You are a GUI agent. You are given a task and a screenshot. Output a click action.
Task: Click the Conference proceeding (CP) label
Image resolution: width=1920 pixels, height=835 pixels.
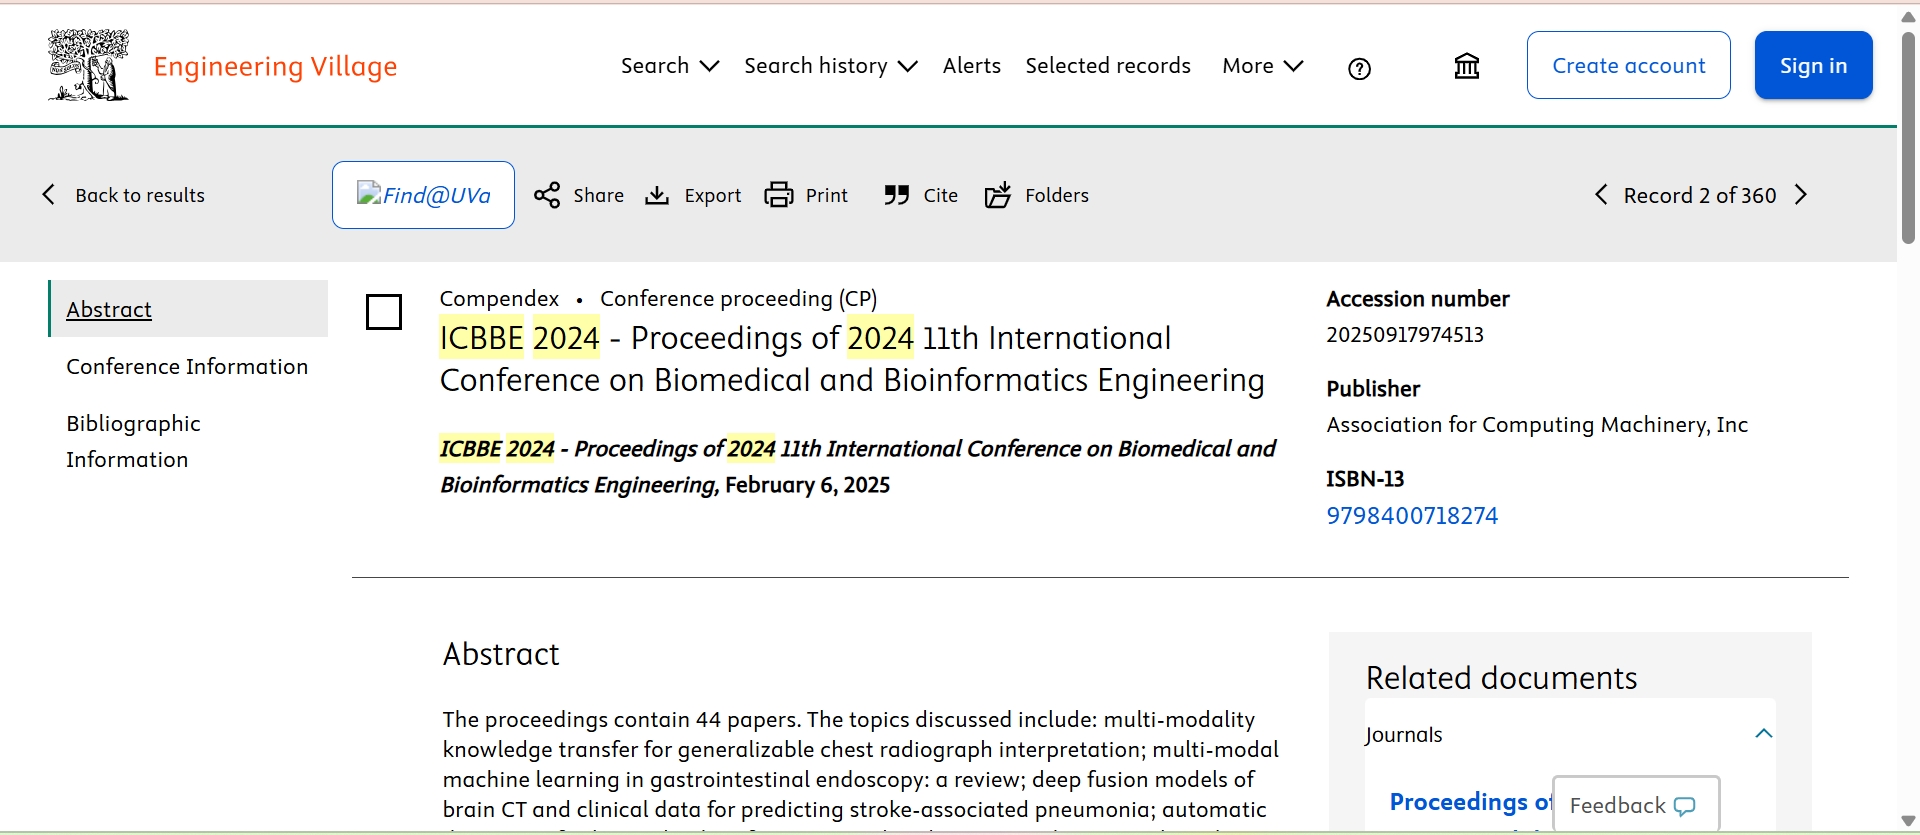(x=739, y=299)
